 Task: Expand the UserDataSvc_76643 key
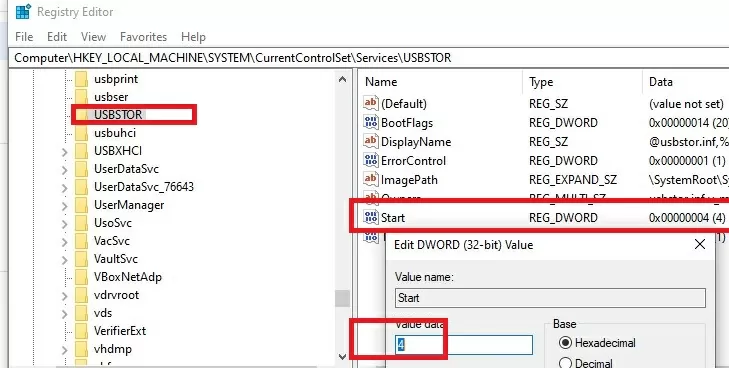(64, 188)
